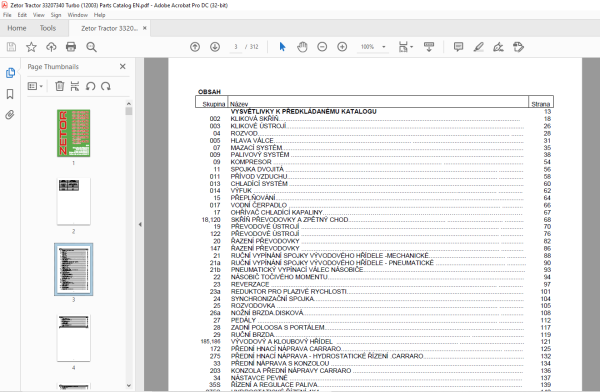Select the Hand pan tool
The height and width of the screenshot is (392, 600).
pos(302,47)
